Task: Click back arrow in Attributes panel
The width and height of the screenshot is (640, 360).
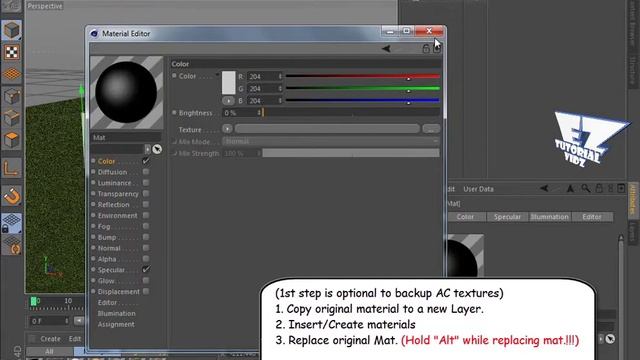Action: [544, 188]
